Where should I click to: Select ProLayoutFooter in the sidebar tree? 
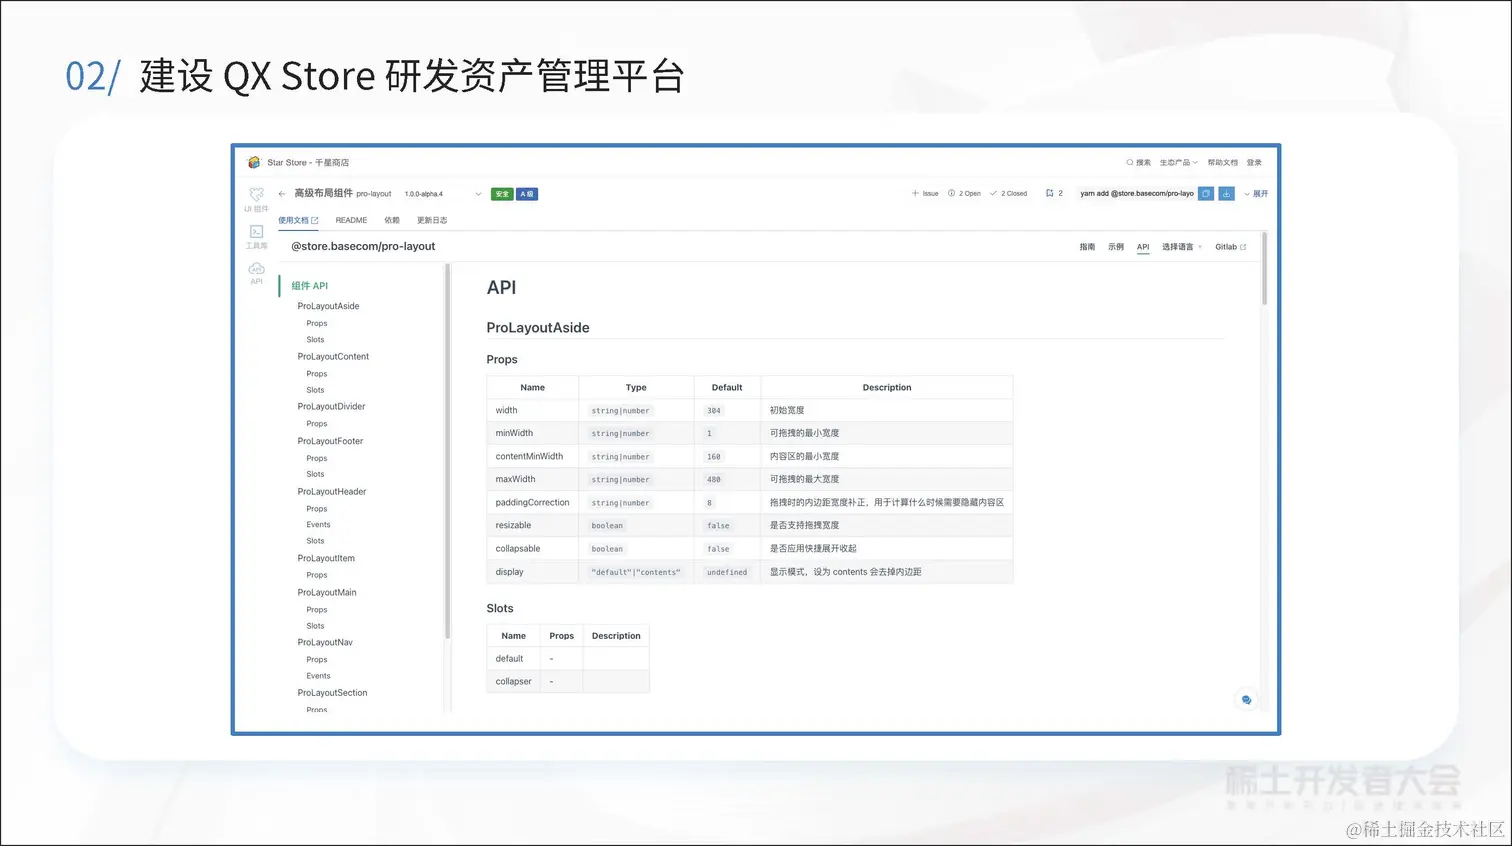[330, 441]
